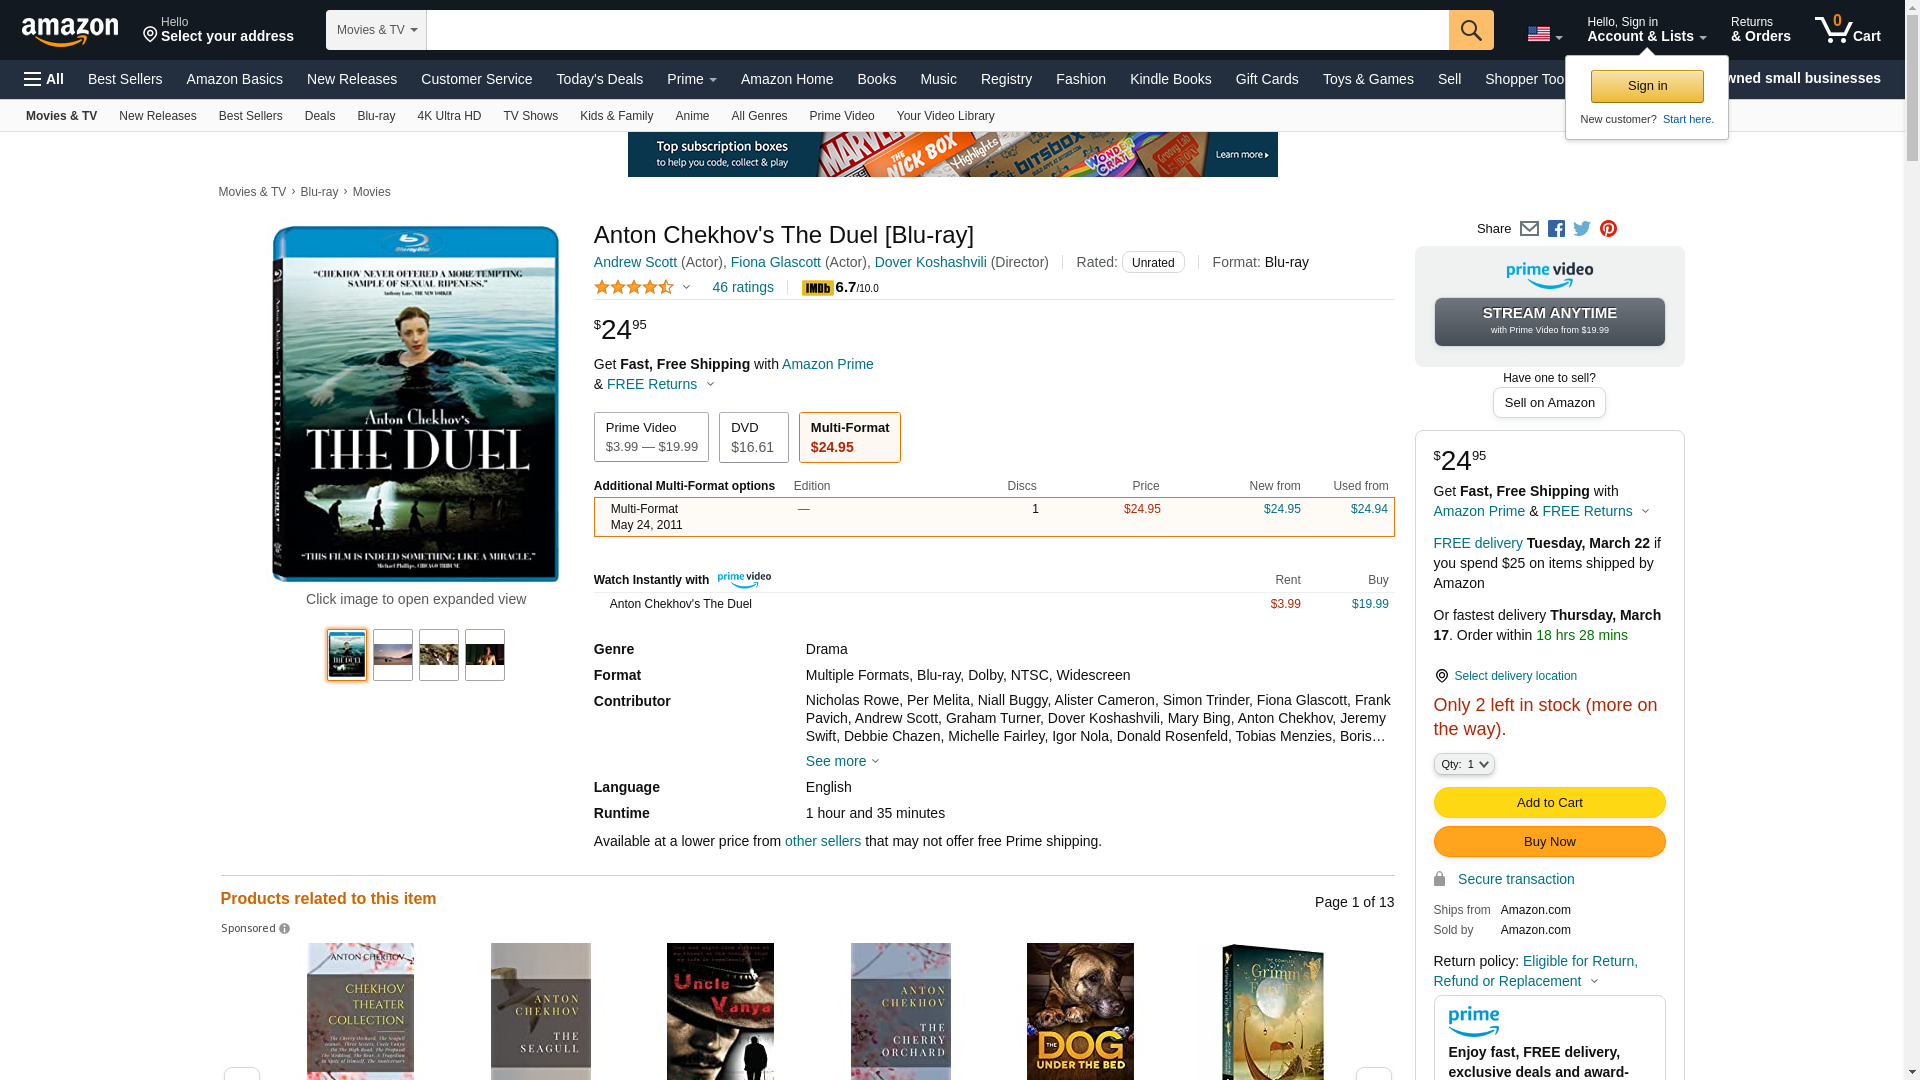Open the Qty quantity dropdown
The width and height of the screenshot is (1920, 1080).
(x=1463, y=764)
